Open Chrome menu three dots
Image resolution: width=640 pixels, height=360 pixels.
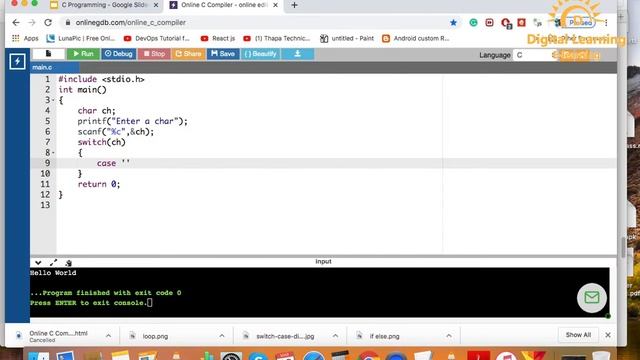click(x=606, y=23)
